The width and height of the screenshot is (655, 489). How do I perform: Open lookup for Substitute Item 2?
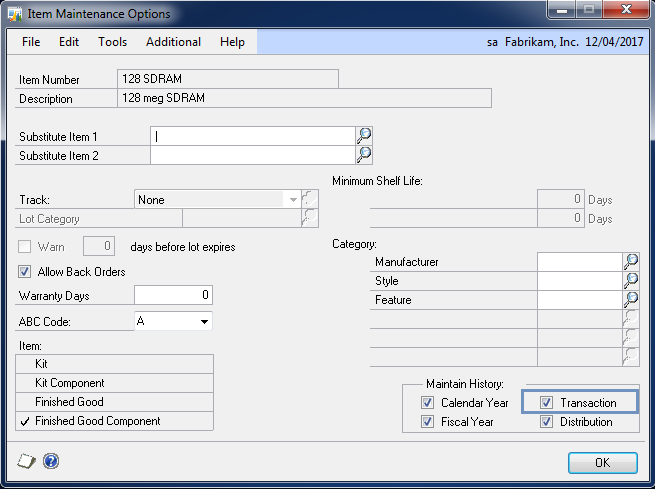point(365,155)
